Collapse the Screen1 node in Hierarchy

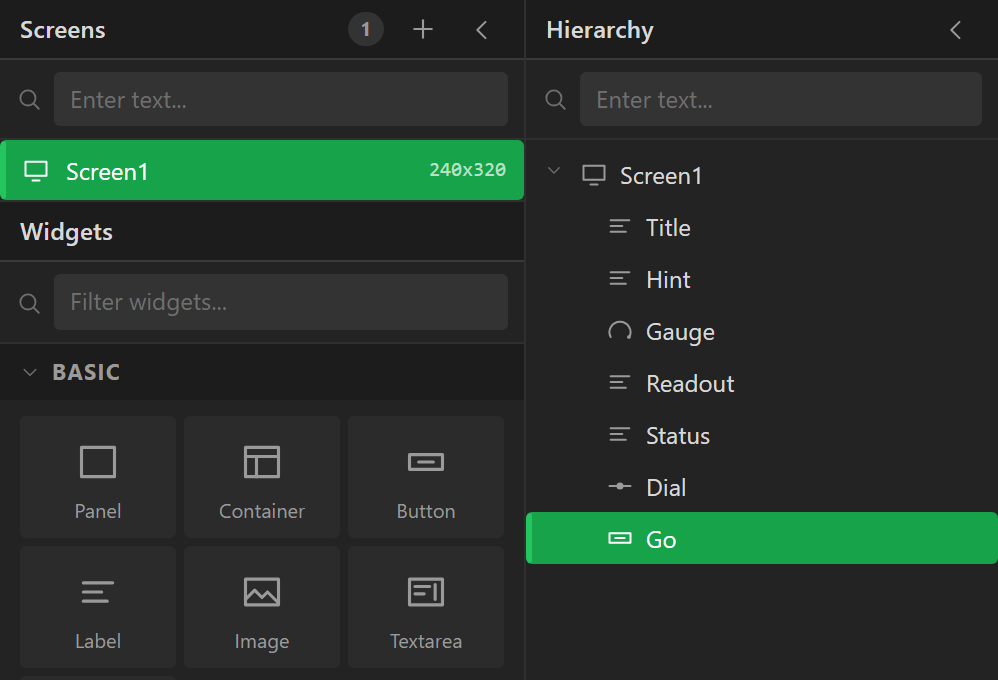click(554, 171)
